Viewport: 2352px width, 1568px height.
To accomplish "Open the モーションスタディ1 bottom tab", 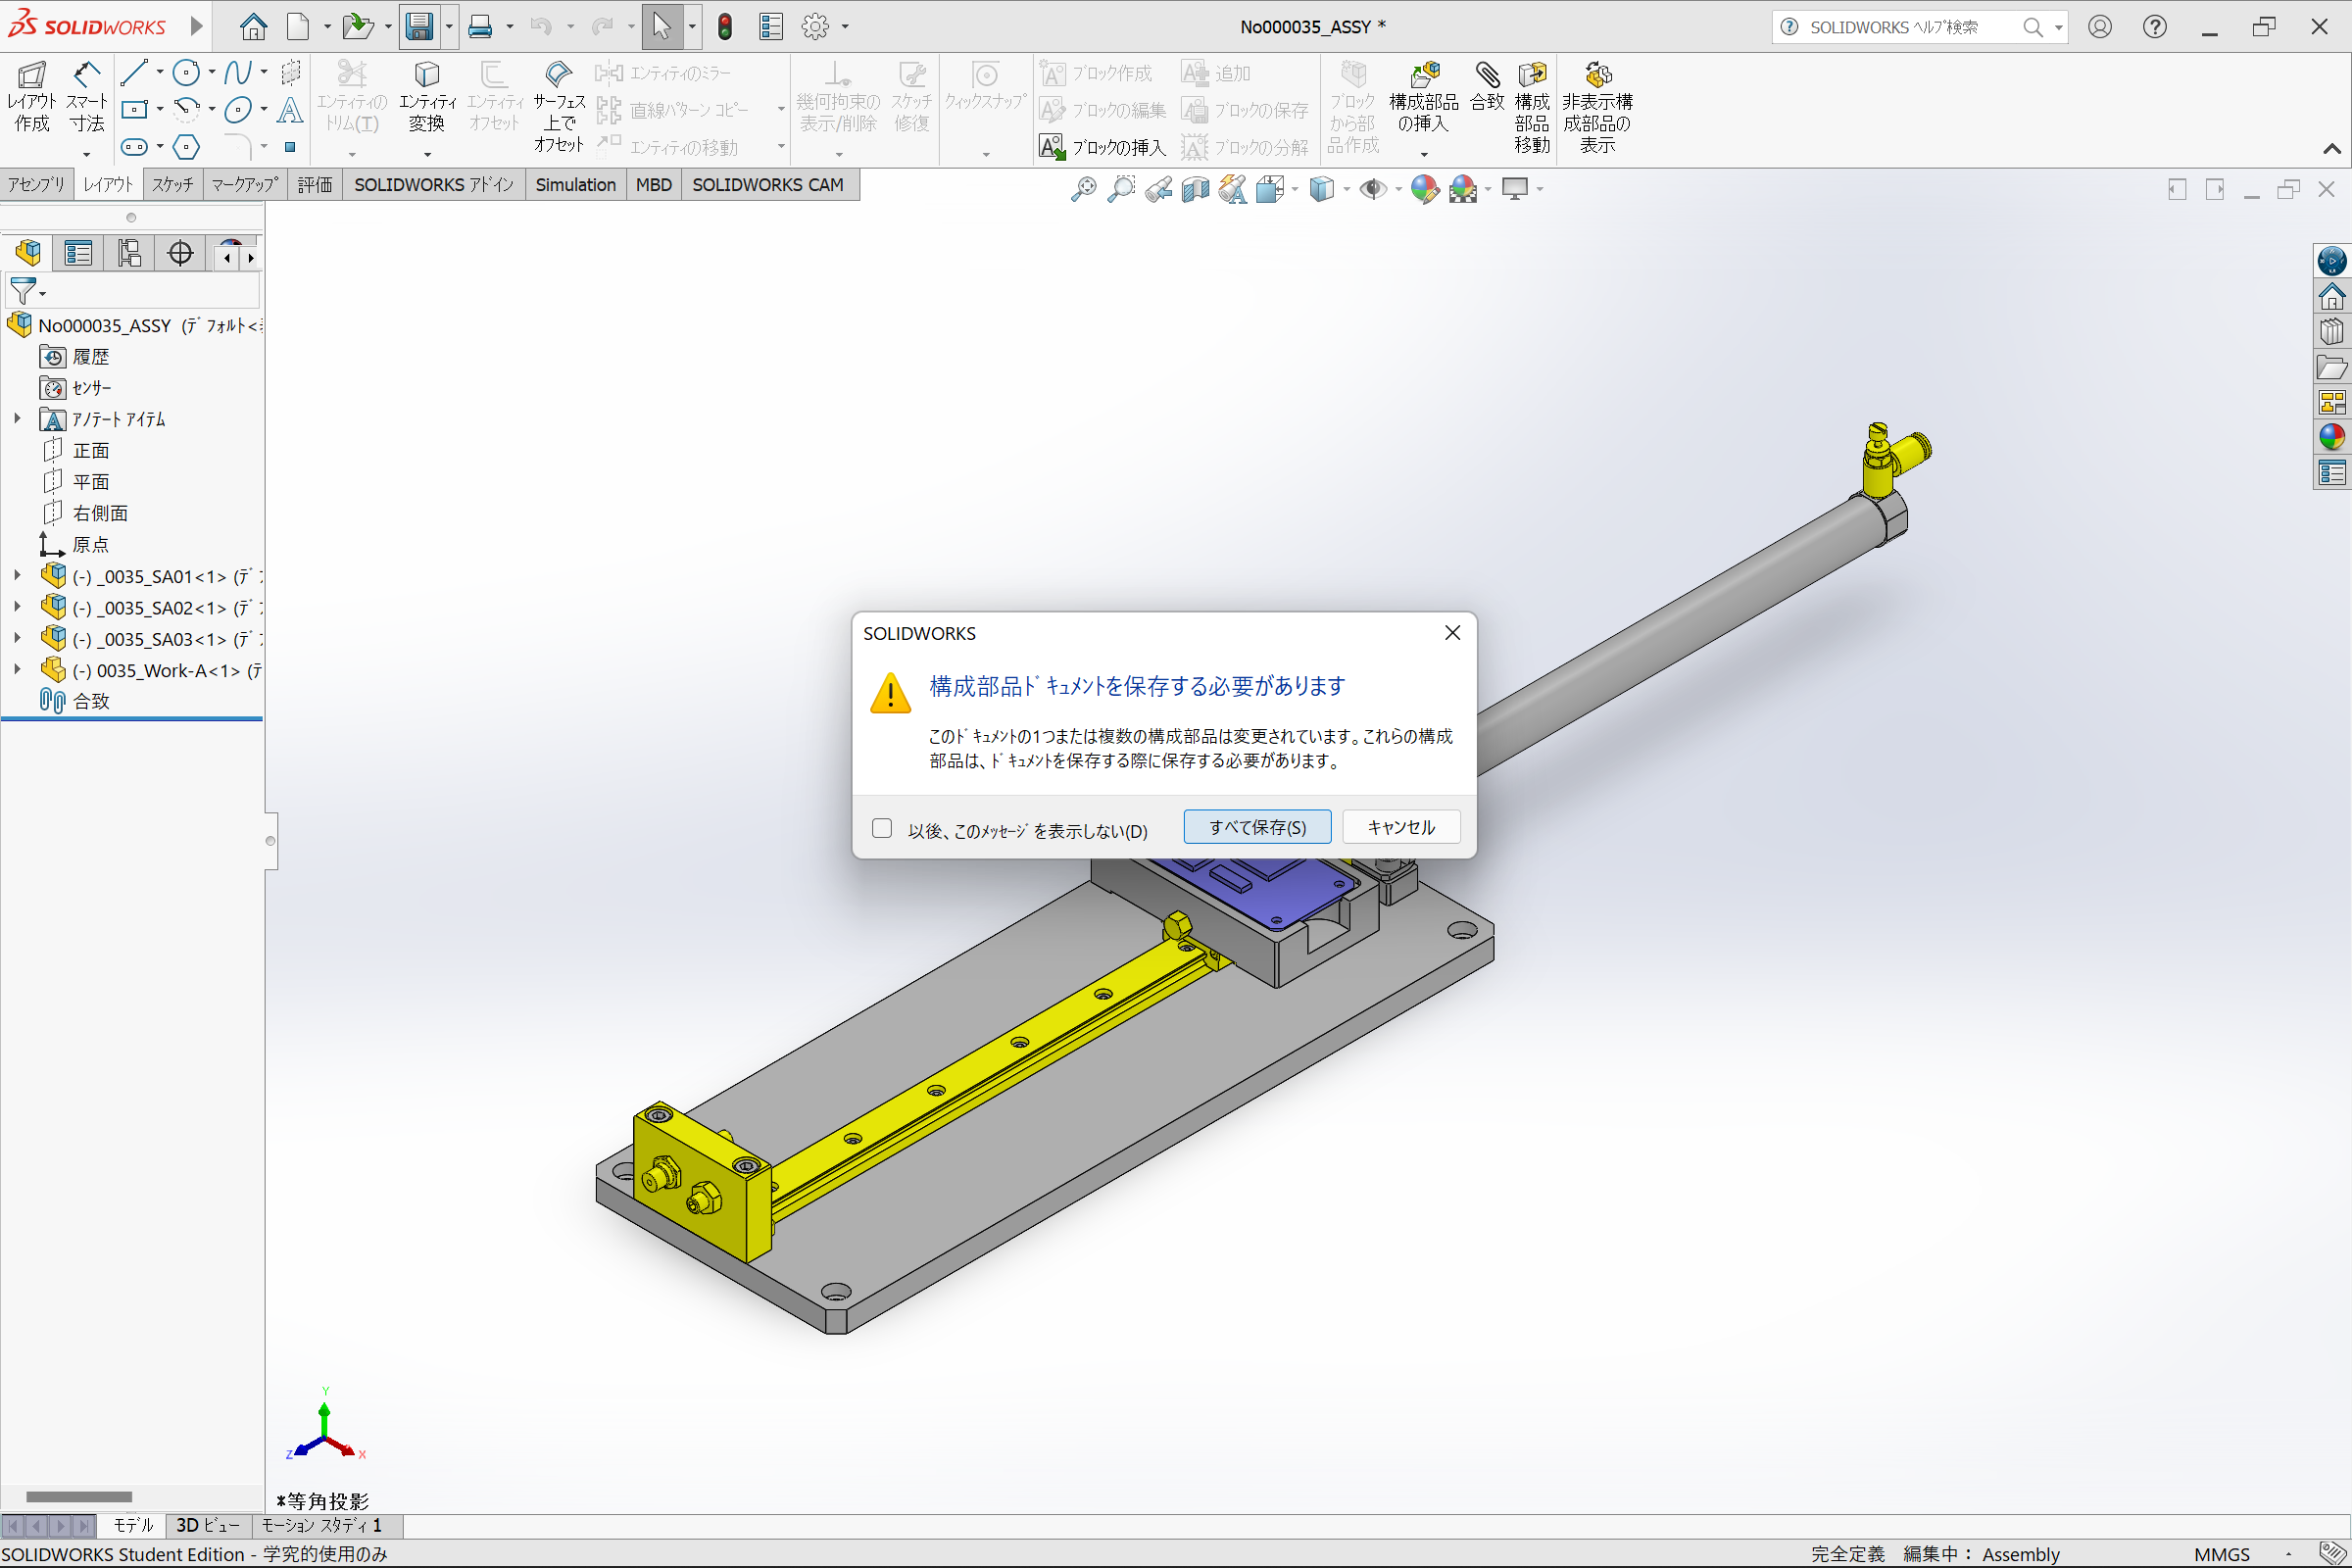I will pos(323,1525).
